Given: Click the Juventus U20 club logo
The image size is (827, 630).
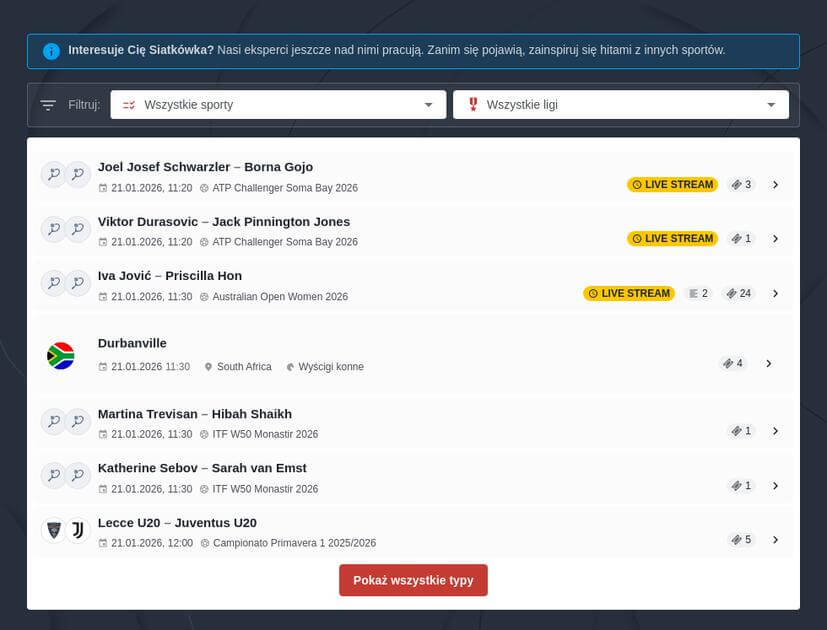Looking at the screenshot, I should point(78,531).
